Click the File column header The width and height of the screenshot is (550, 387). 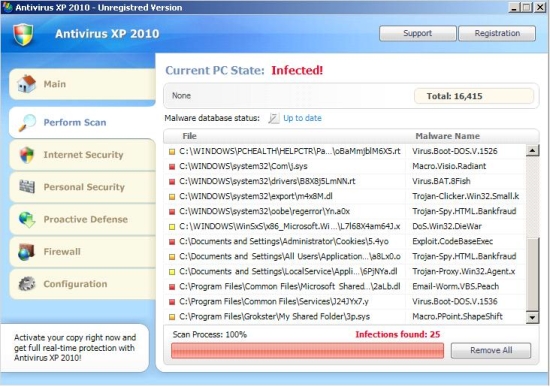coord(189,136)
